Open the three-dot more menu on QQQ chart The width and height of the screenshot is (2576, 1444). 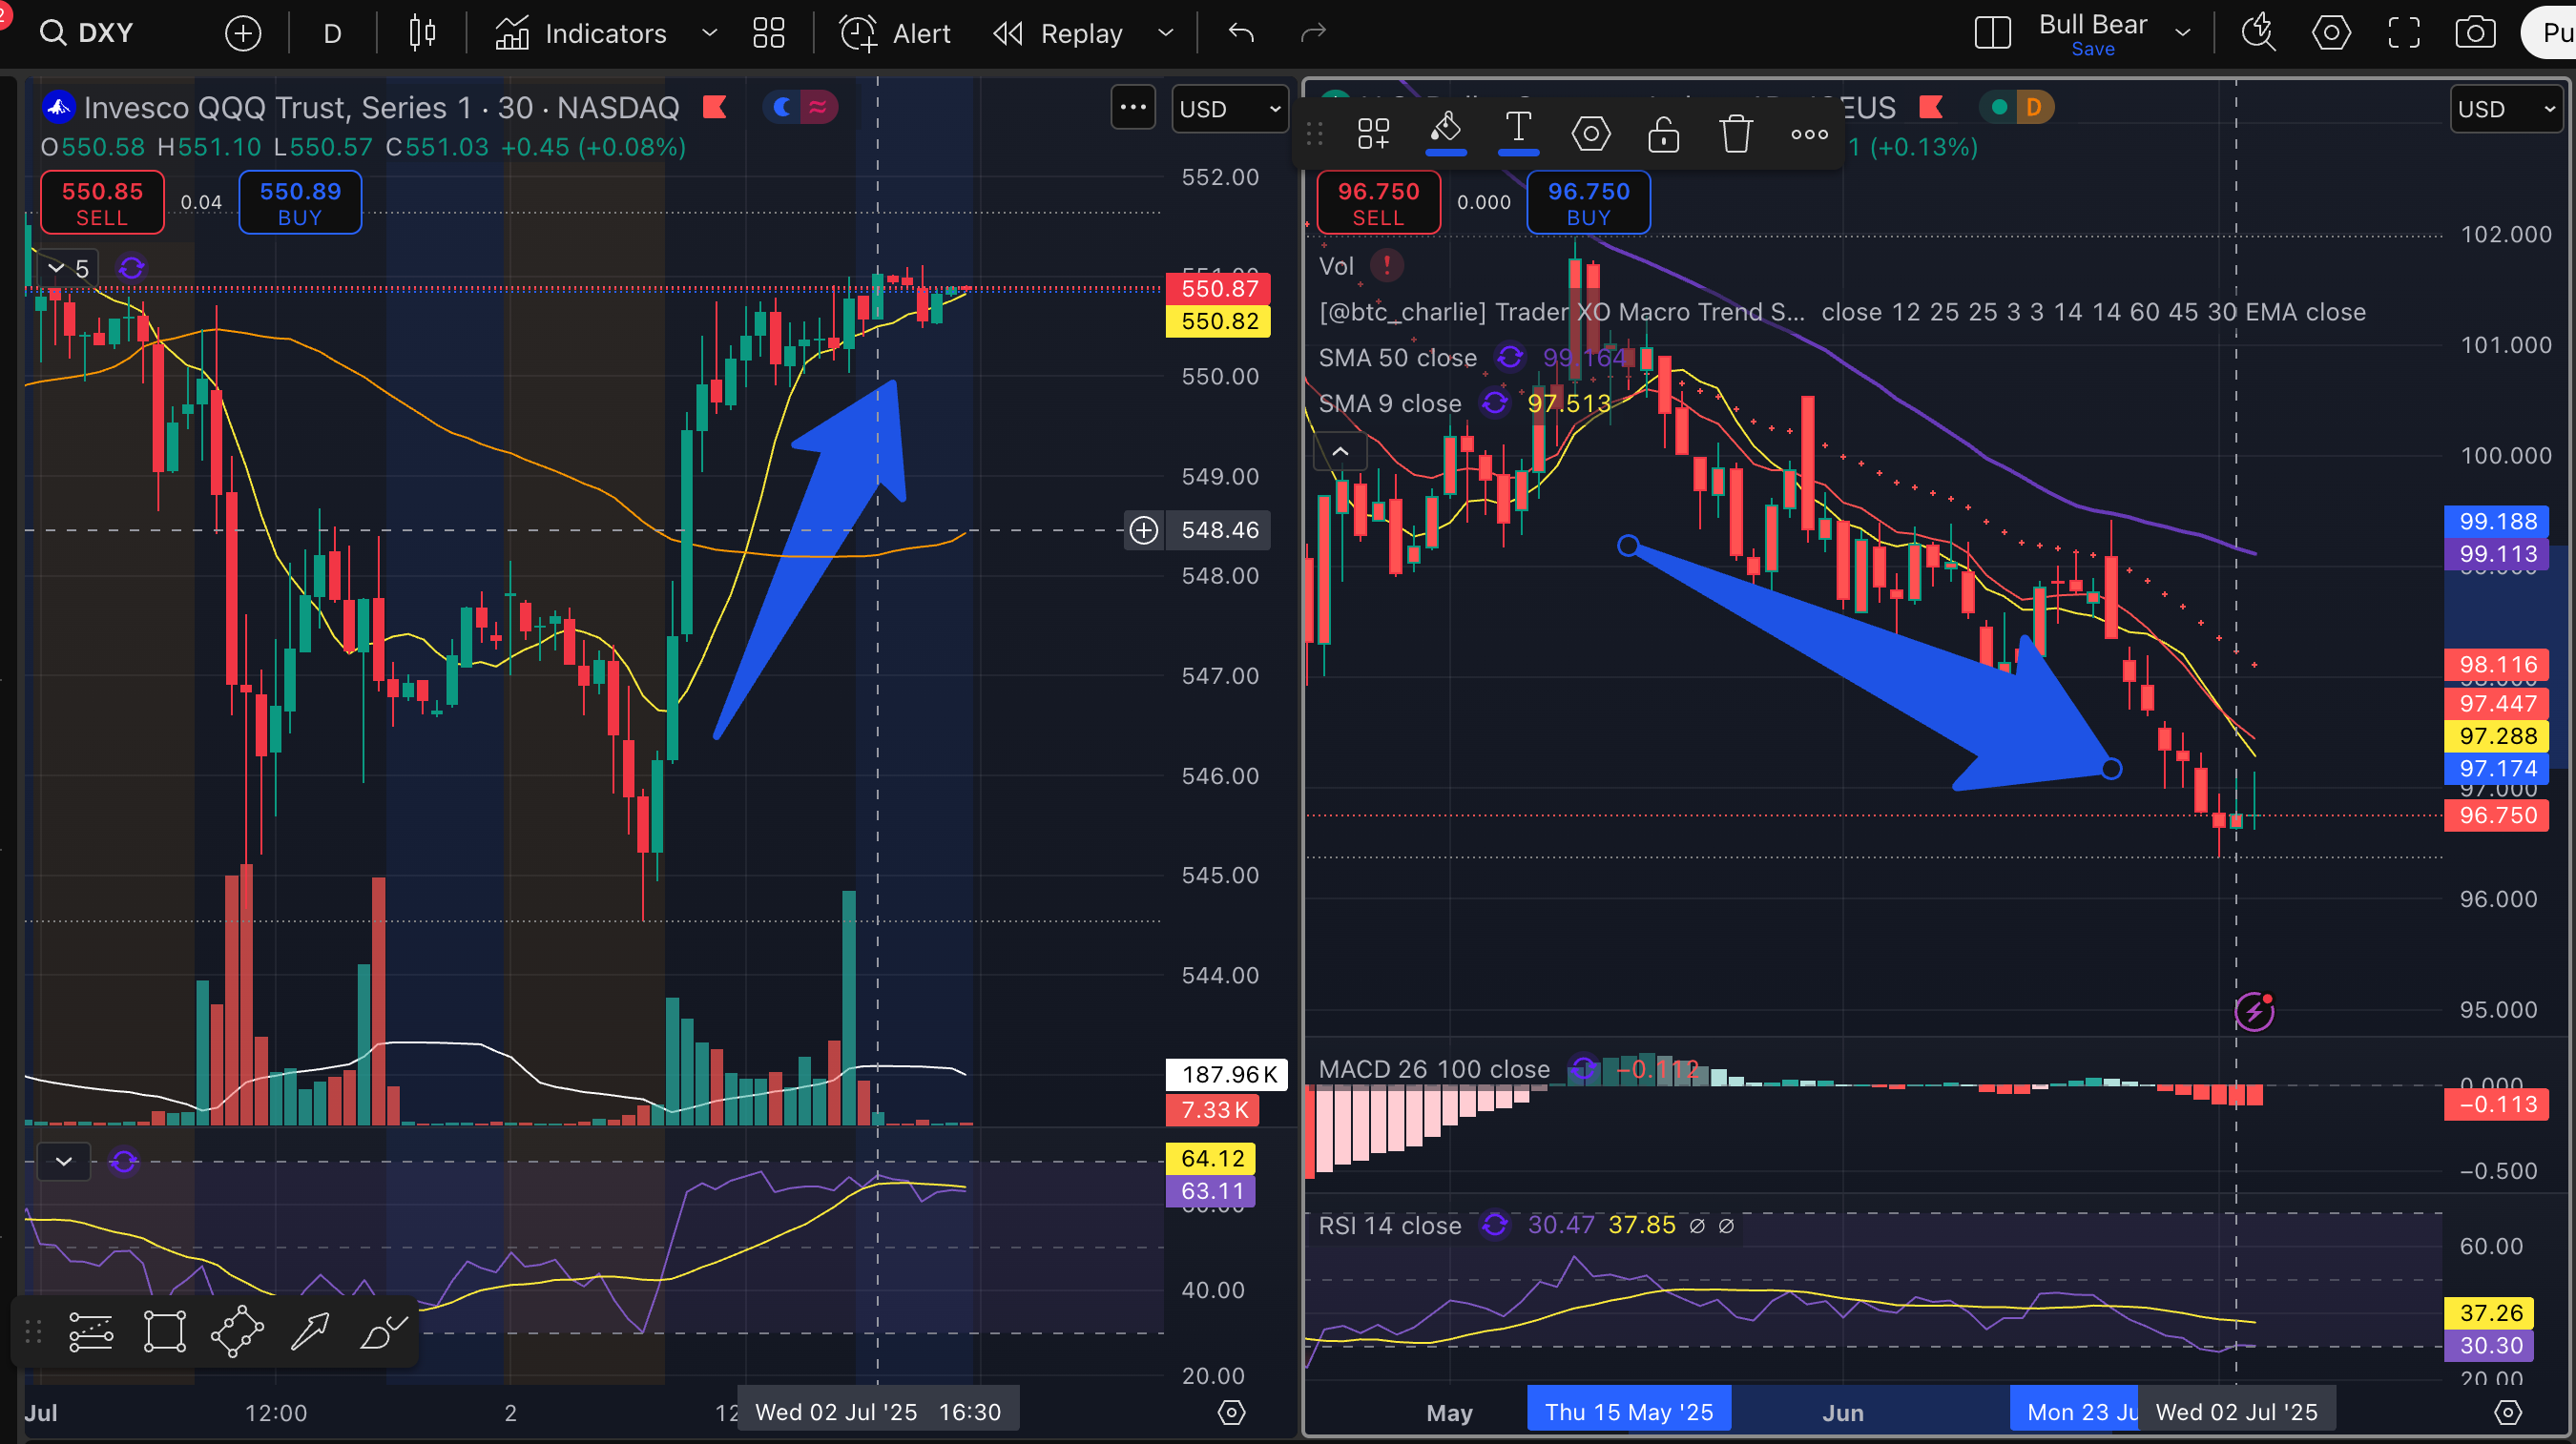tap(1133, 107)
